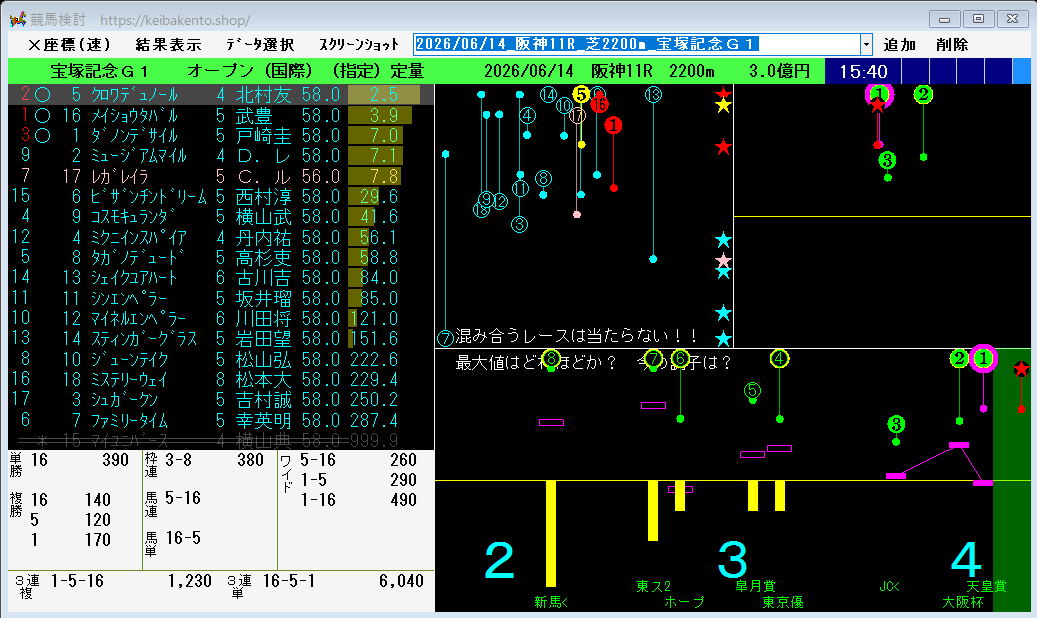Click the green circled 3 marker in top-right chart
Screen dimensions: 1037x618
(x=887, y=160)
